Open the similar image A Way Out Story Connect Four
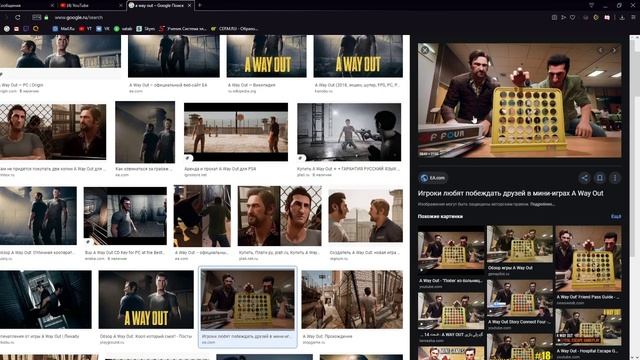This screenshot has width=640, height=360. point(520,298)
